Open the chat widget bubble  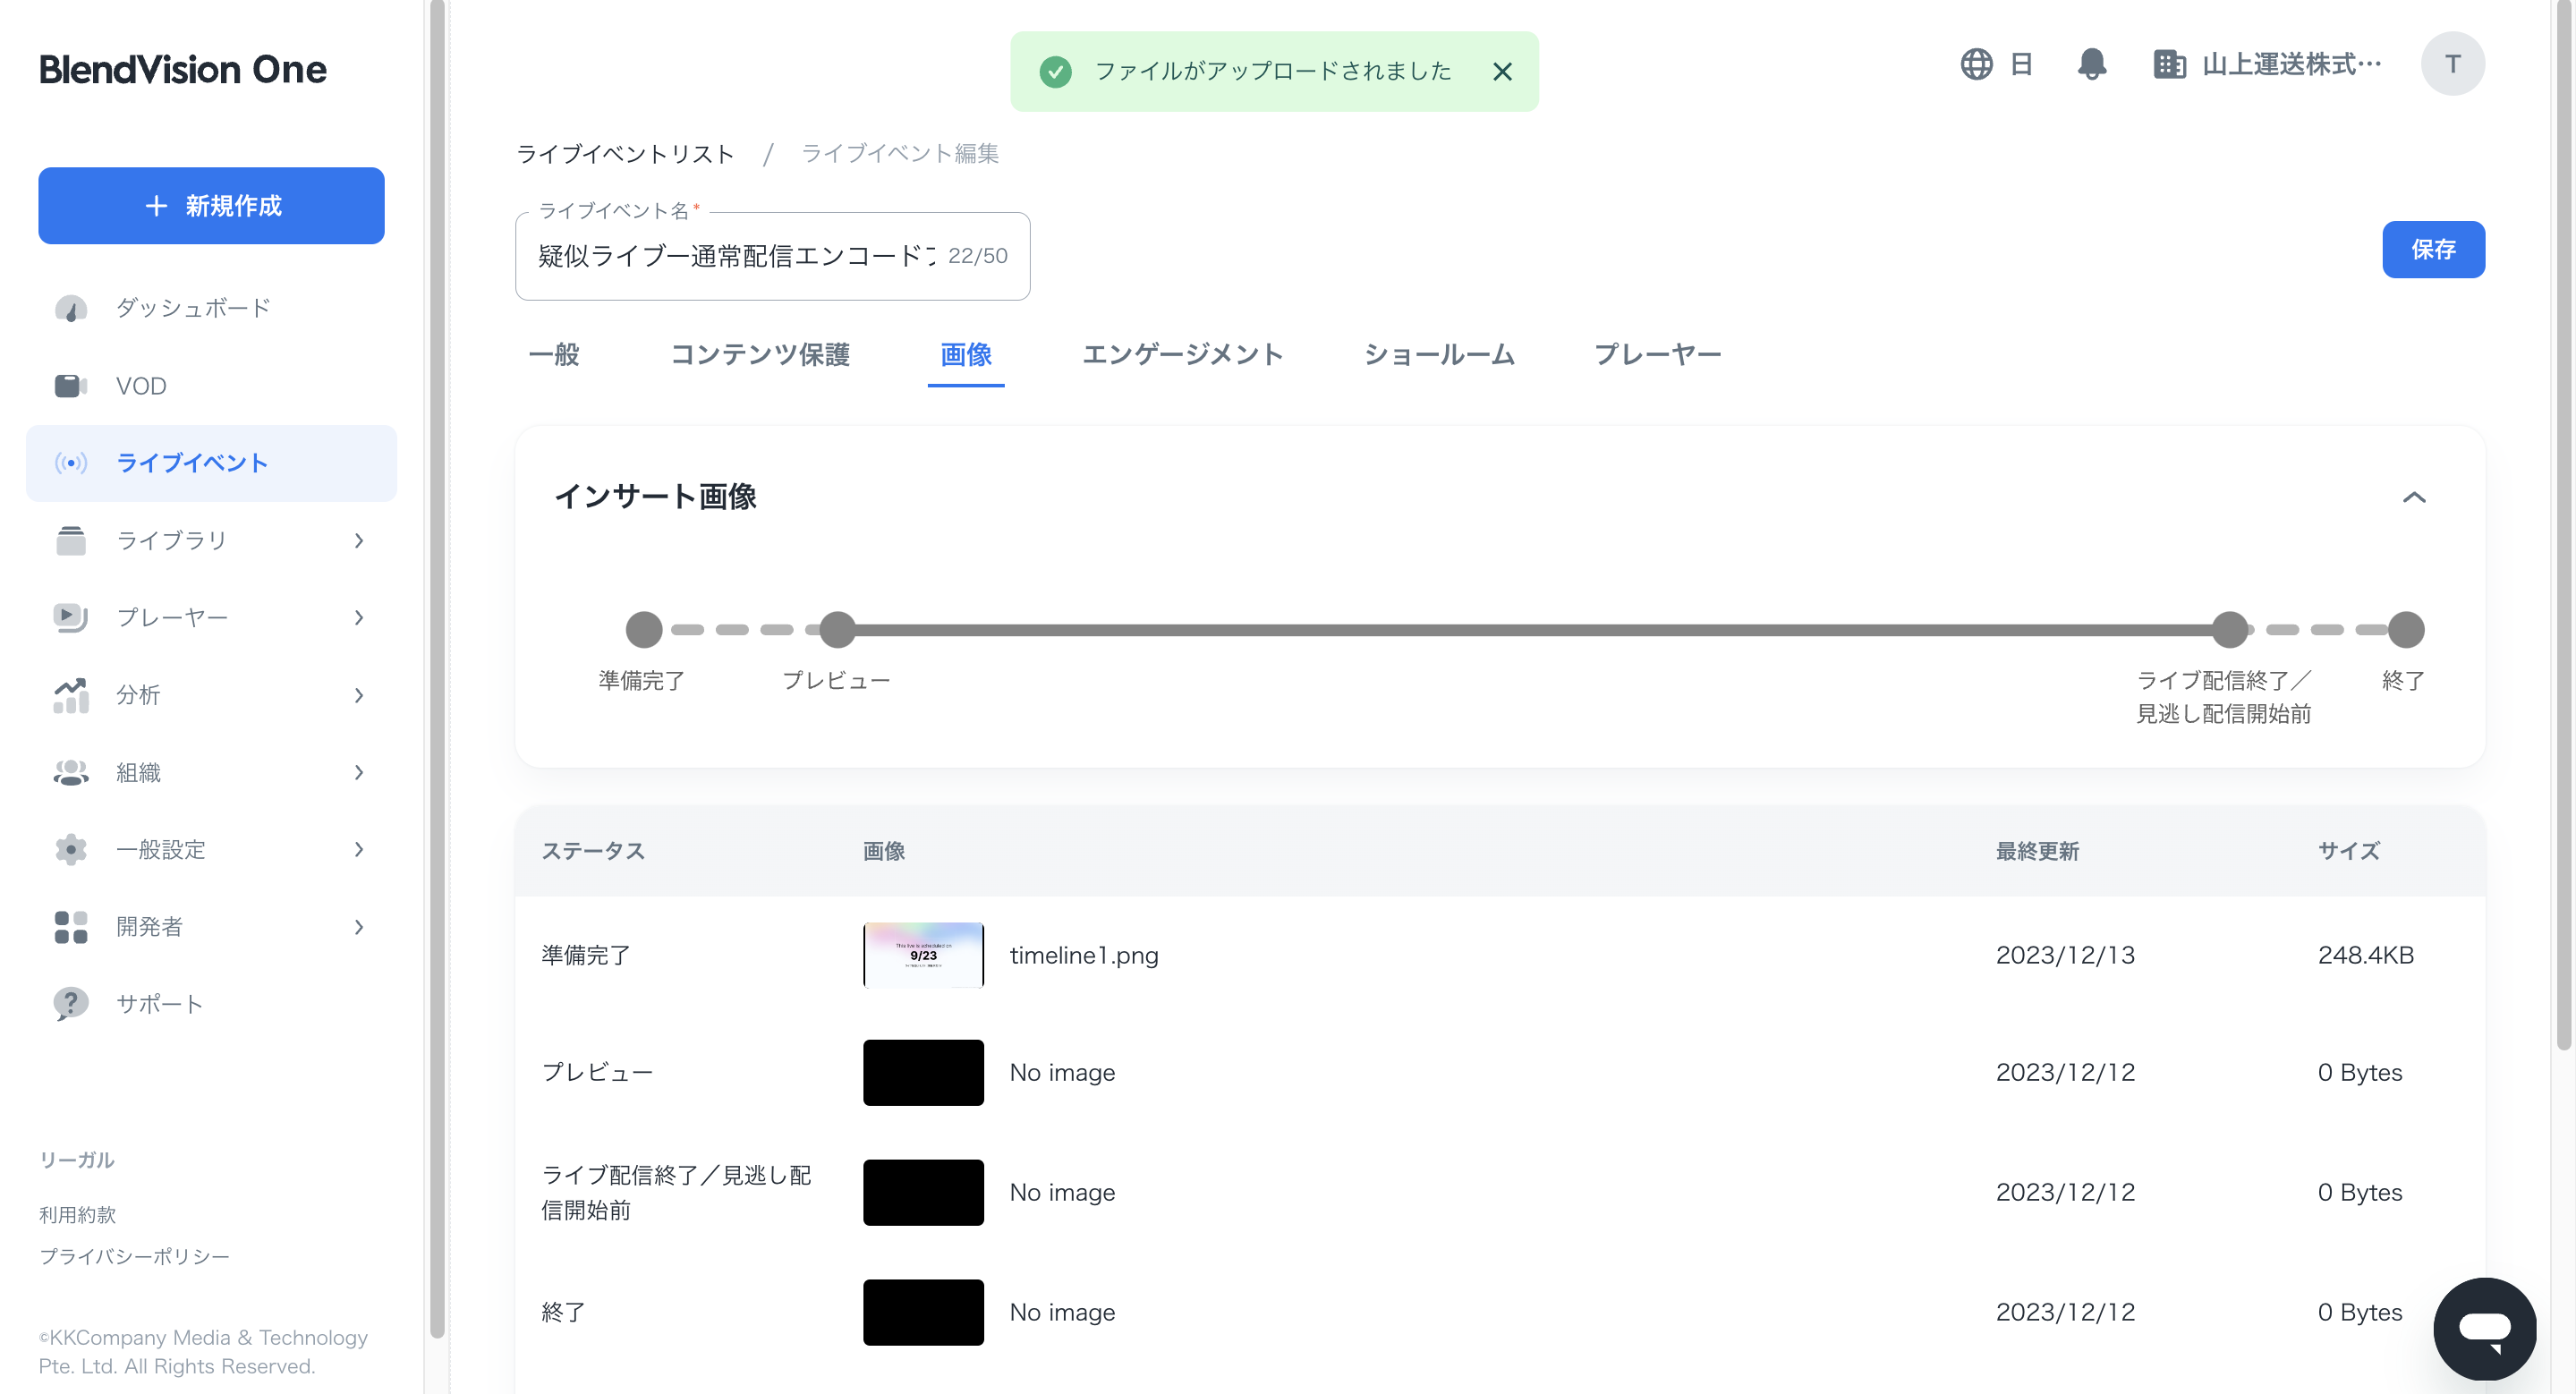pyautogui.click(x=2485, y=1328)
